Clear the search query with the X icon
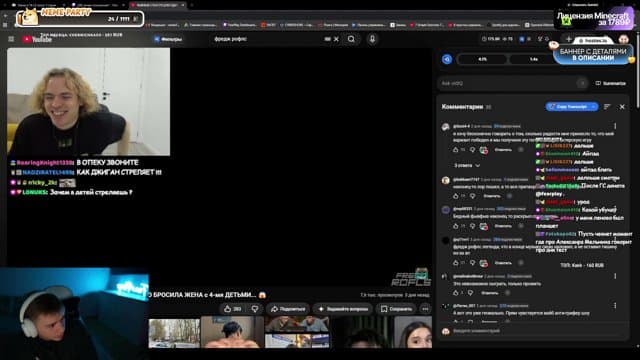Image resolution: width=640 pixels, height=360 pixels. tap(336, 39)
